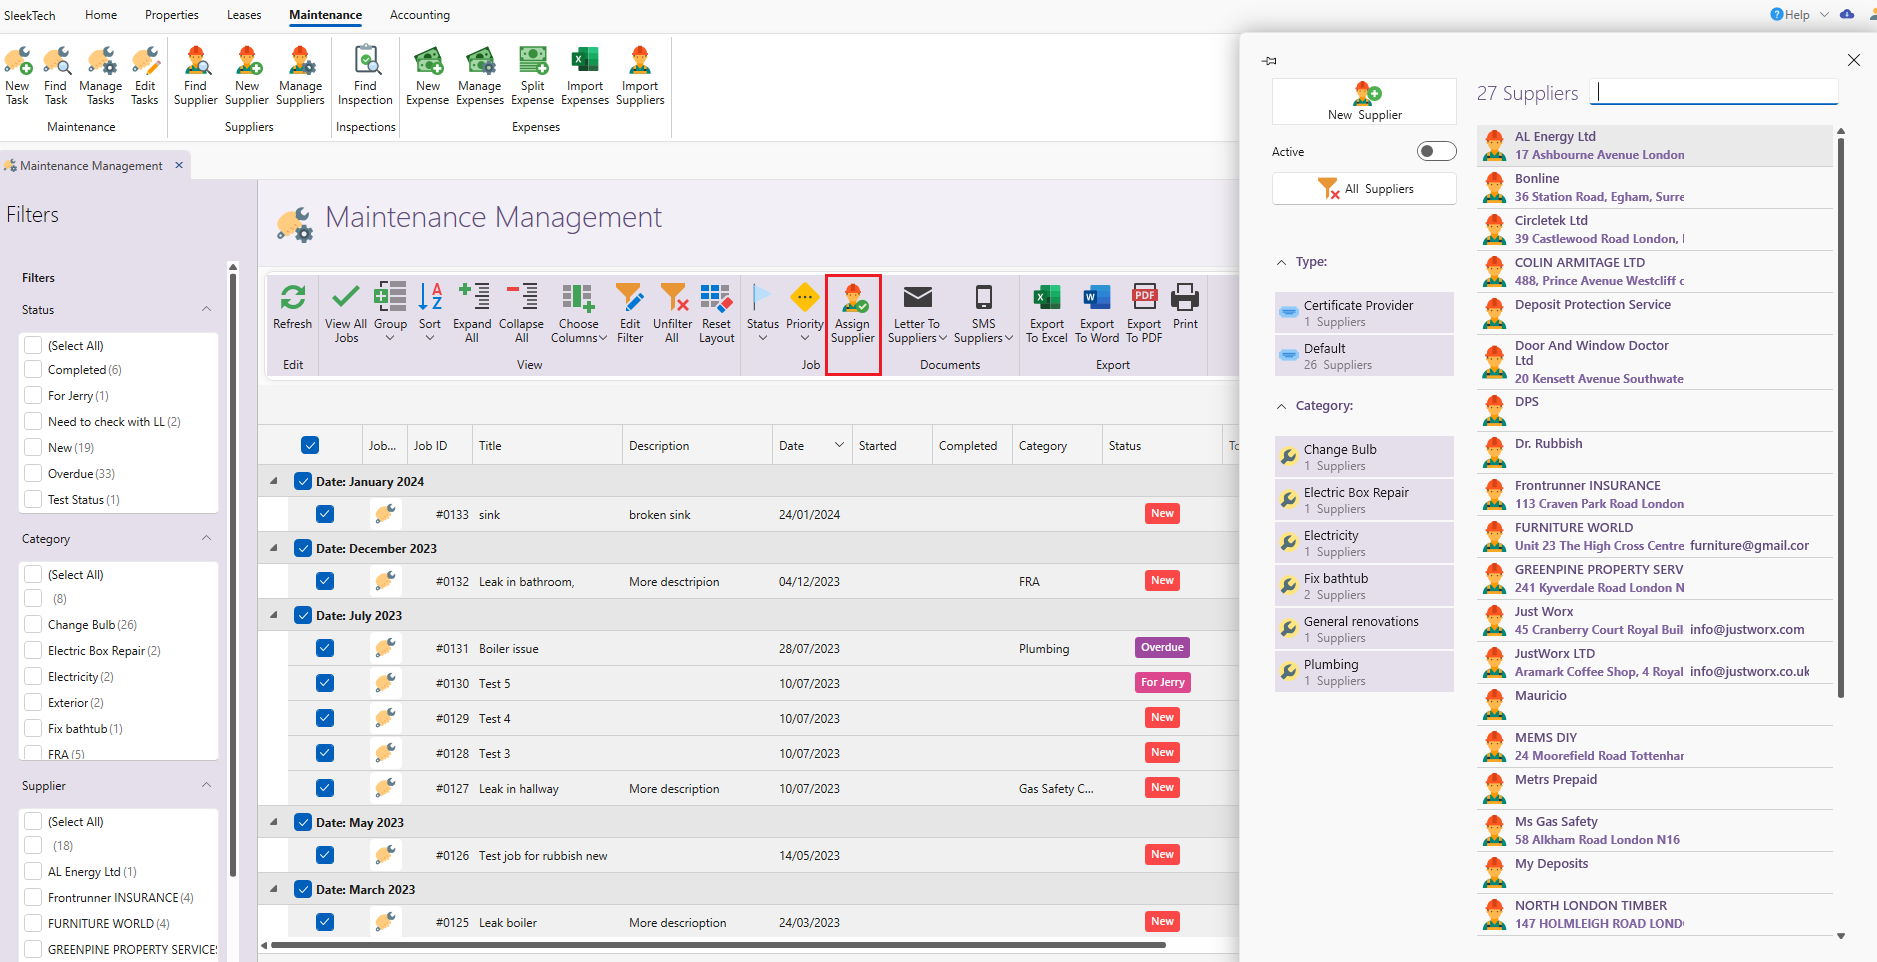Click New Supplier in the side panel
Viewport: 1877px width, 962px height.
click(x=1364, y=101)
